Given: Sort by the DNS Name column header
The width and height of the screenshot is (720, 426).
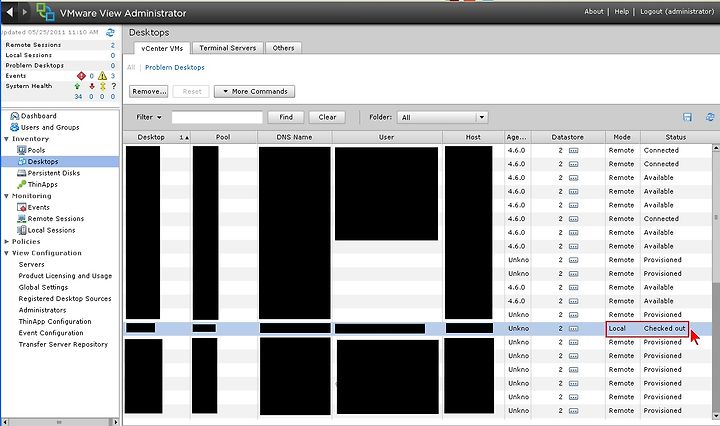Looking at the screenshot, I should [x=294, y=137].
